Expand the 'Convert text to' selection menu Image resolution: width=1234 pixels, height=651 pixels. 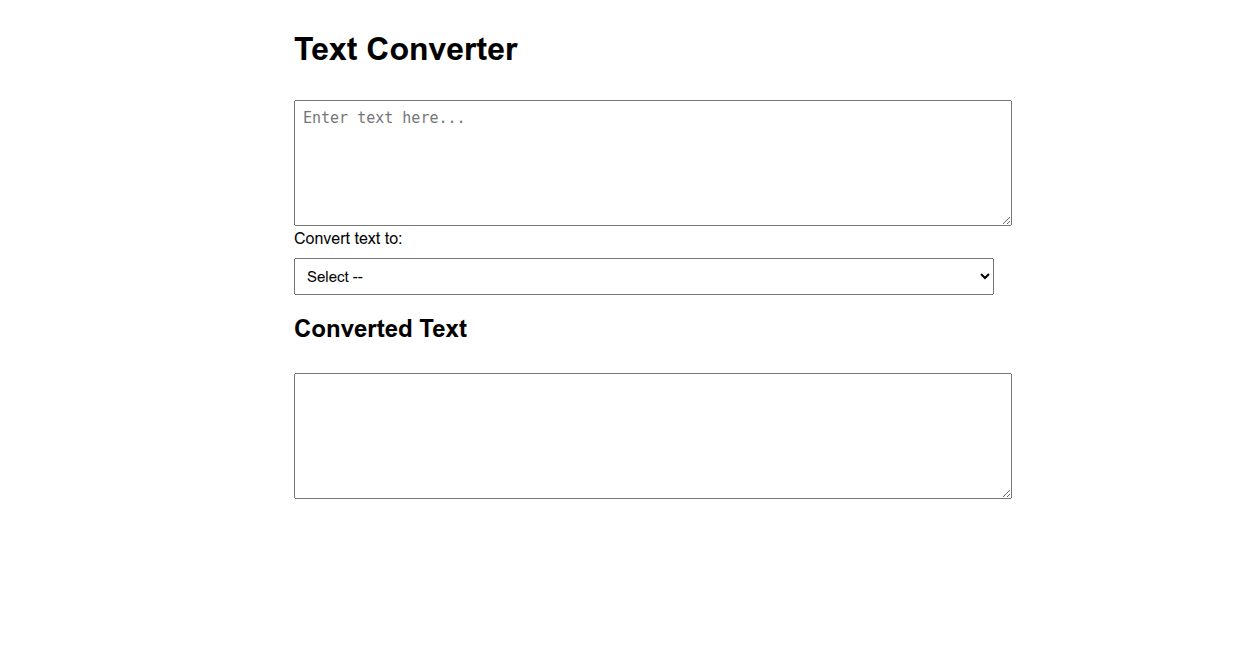click(x=643, y=276)
